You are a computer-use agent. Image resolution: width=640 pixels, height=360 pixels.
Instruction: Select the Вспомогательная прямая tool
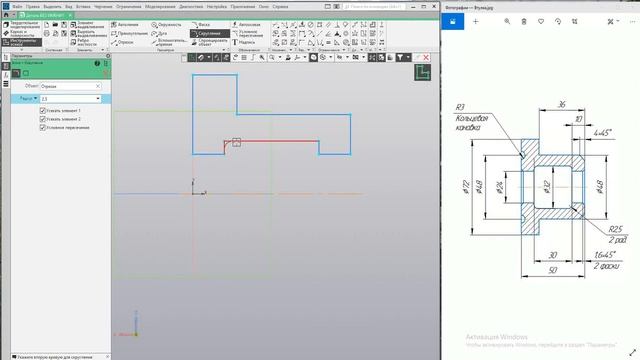pos(169,42)
